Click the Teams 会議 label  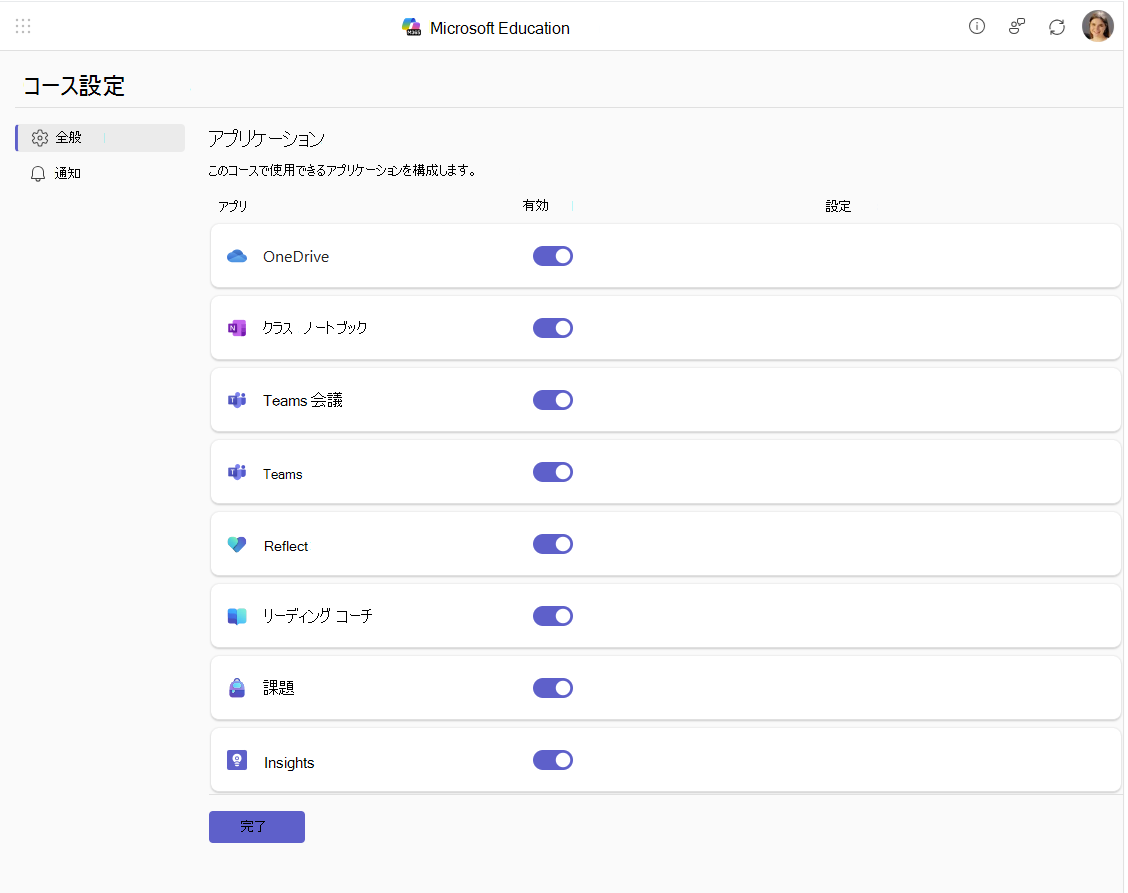pyautogui.click(x=302, y=401)
